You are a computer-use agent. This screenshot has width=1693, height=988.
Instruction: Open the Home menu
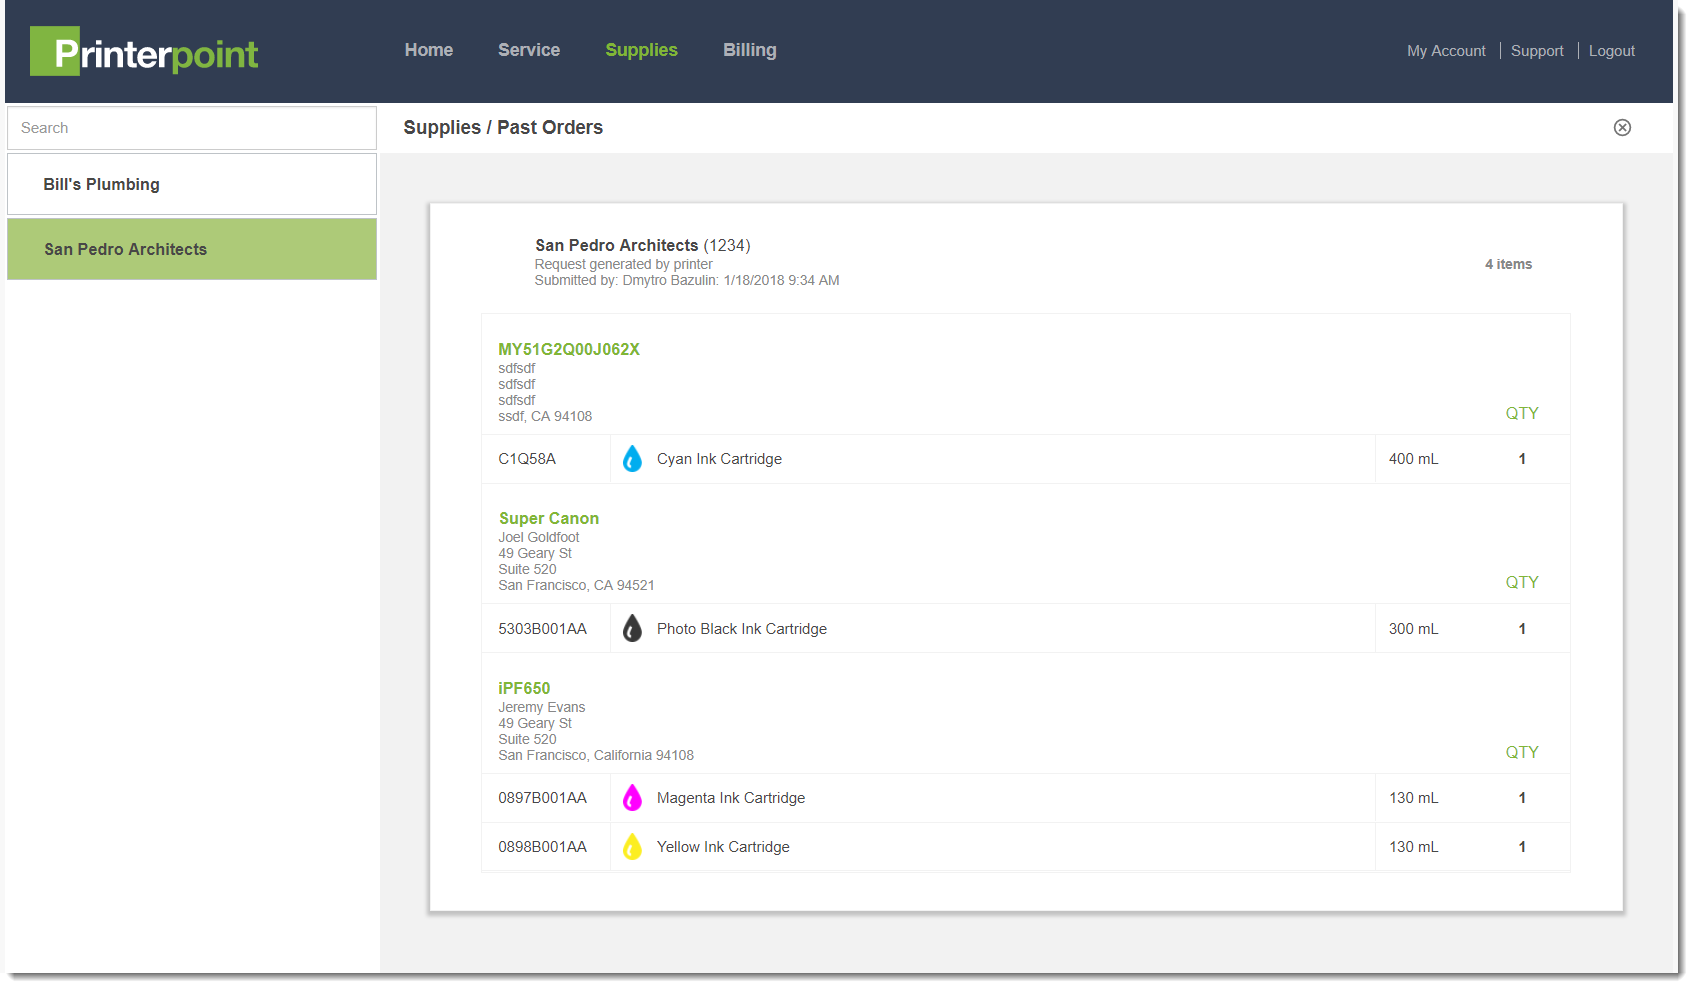pos(428,50)
